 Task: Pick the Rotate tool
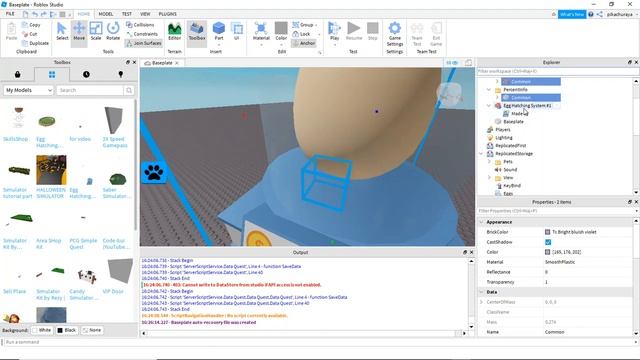pyautogui.click(x=113, y=31)
